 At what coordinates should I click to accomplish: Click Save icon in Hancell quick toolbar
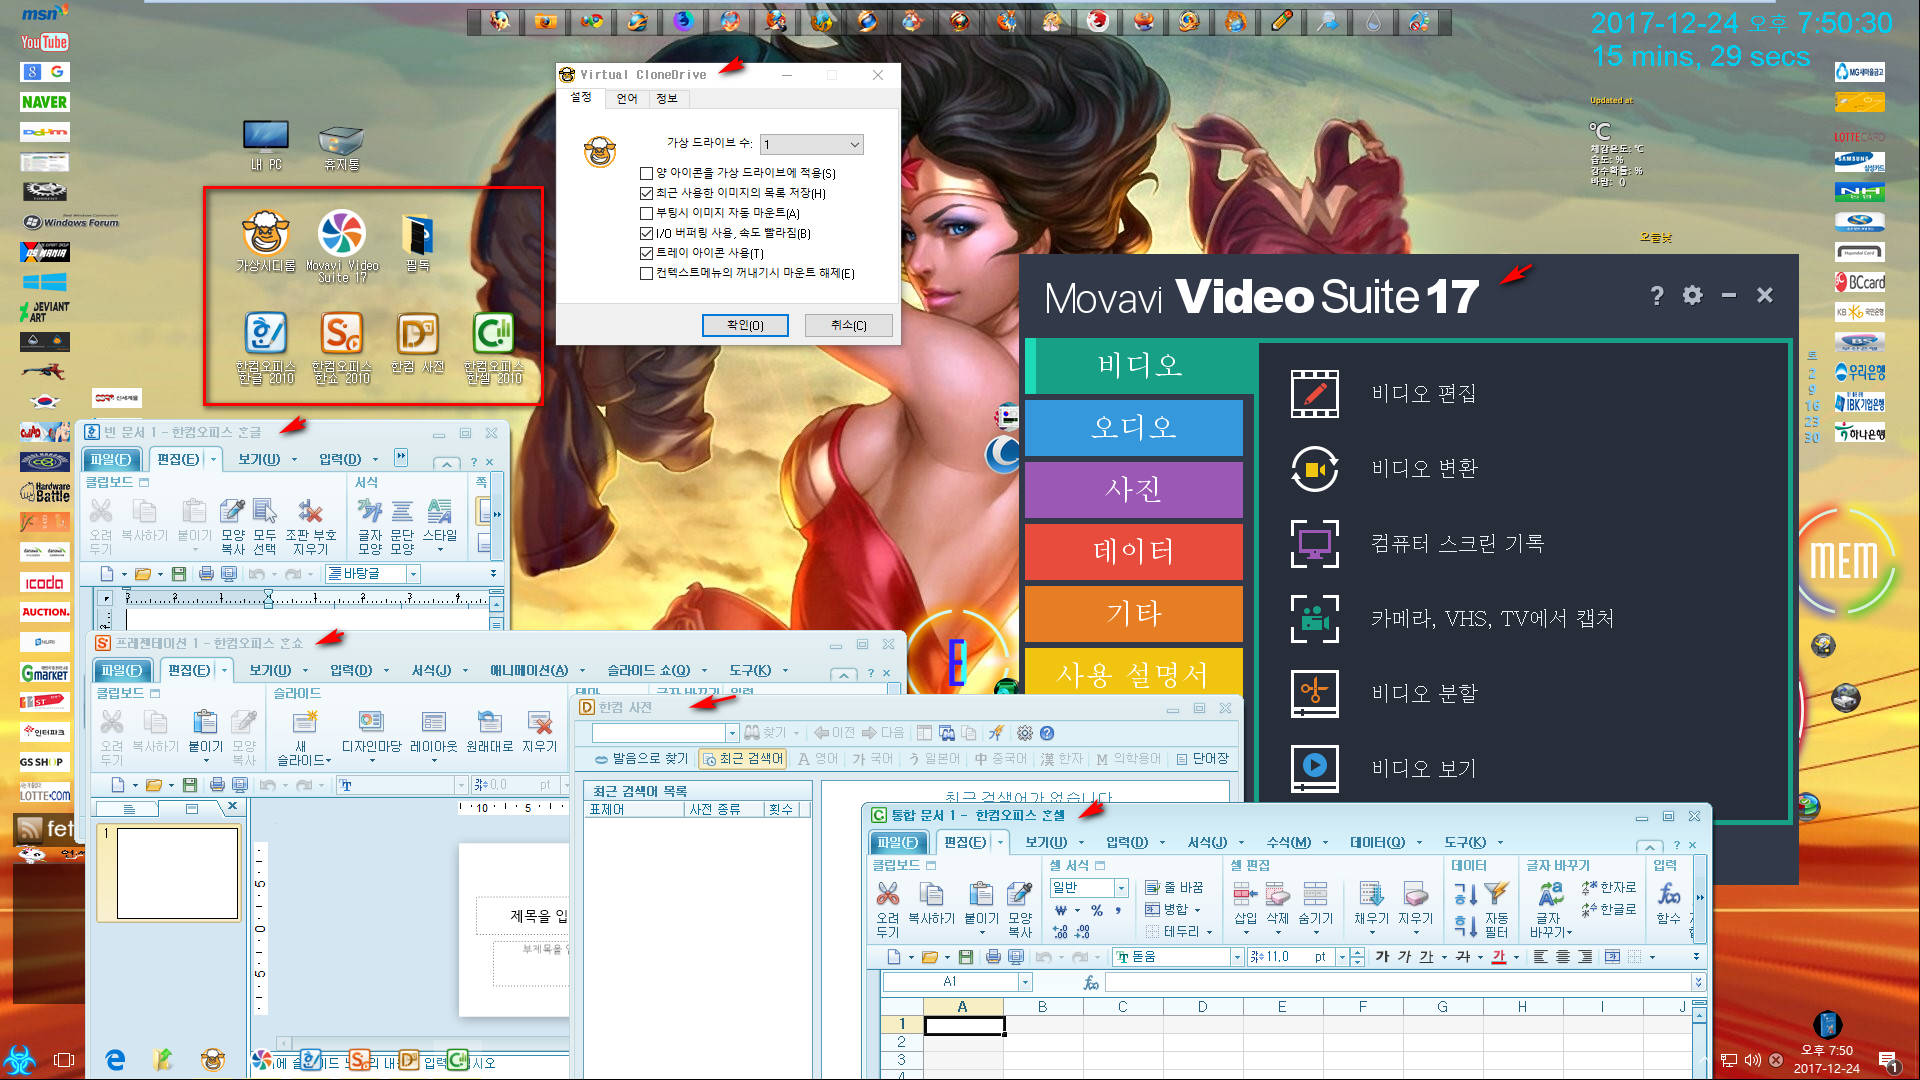coord(965,957)
